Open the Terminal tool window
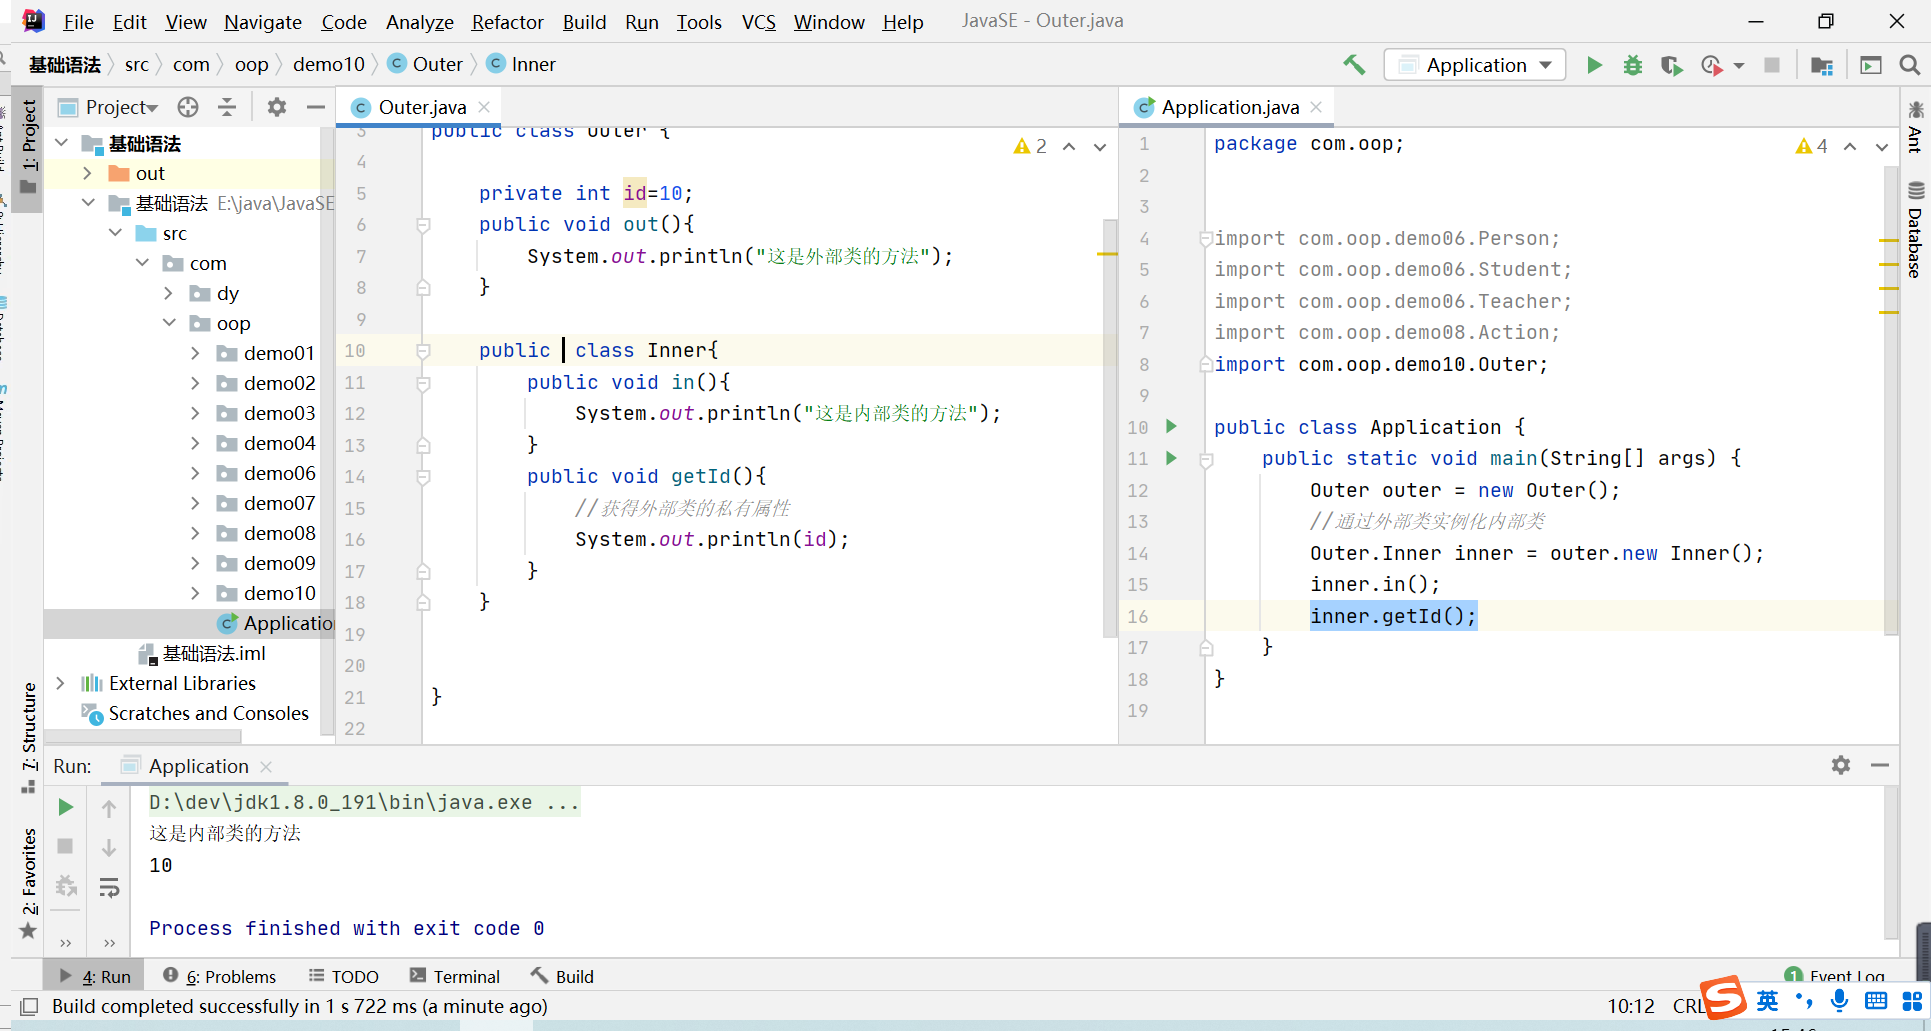Image resolution: width=1931 pixels, height=1031 pixels. [x=455, y=976]
